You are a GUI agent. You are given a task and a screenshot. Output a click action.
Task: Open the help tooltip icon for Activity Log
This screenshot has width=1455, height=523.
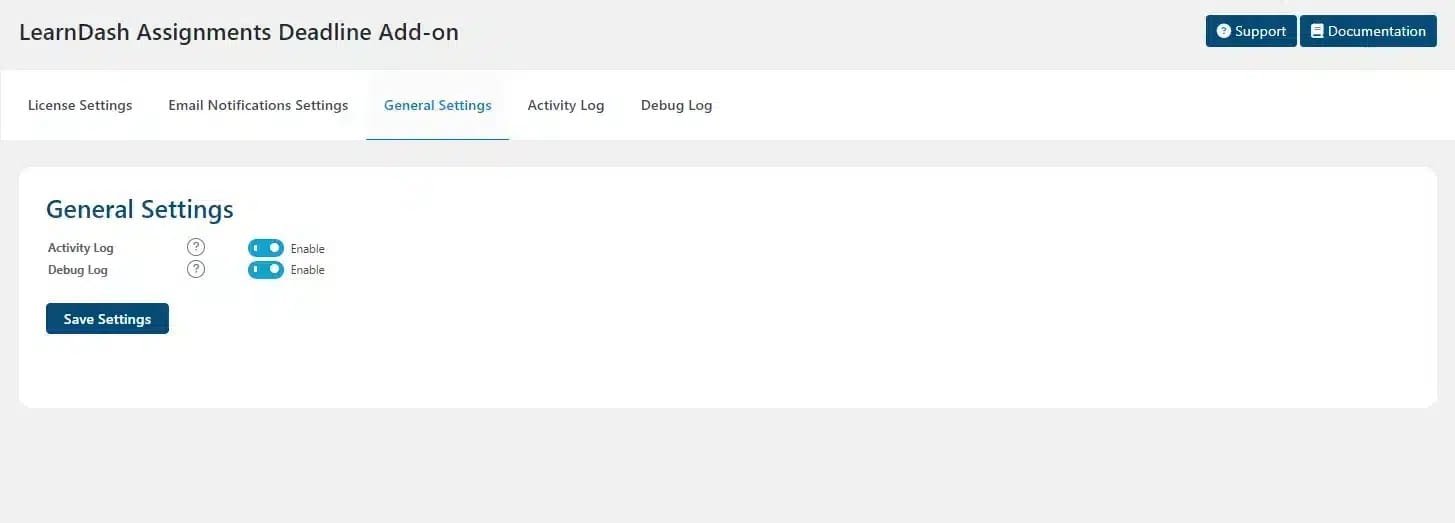point(196,247)
